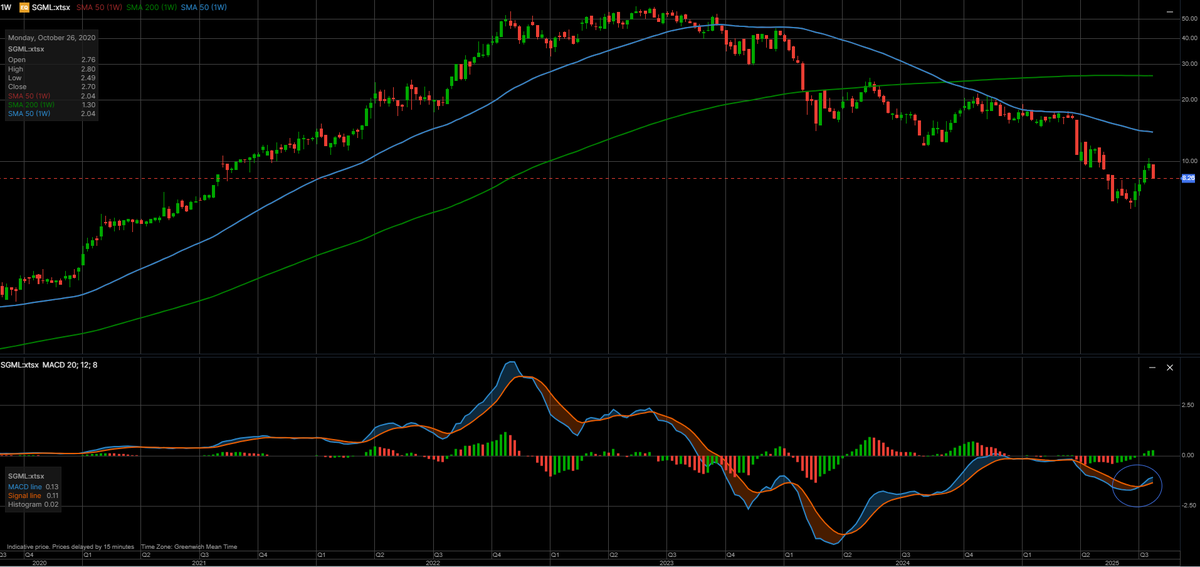
Task: Select the green SMA 200 (1W) header label
Action: 153,7
